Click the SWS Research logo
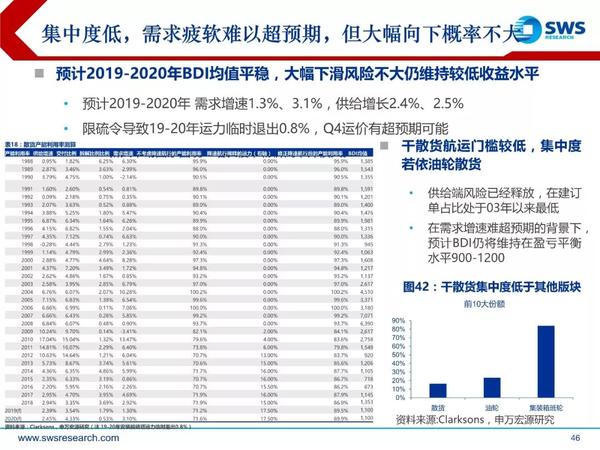 pos(550,29)
